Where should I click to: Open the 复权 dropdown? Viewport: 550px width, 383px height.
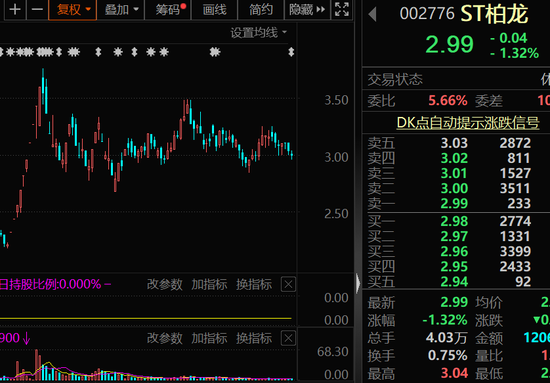(x=72, y=9)
